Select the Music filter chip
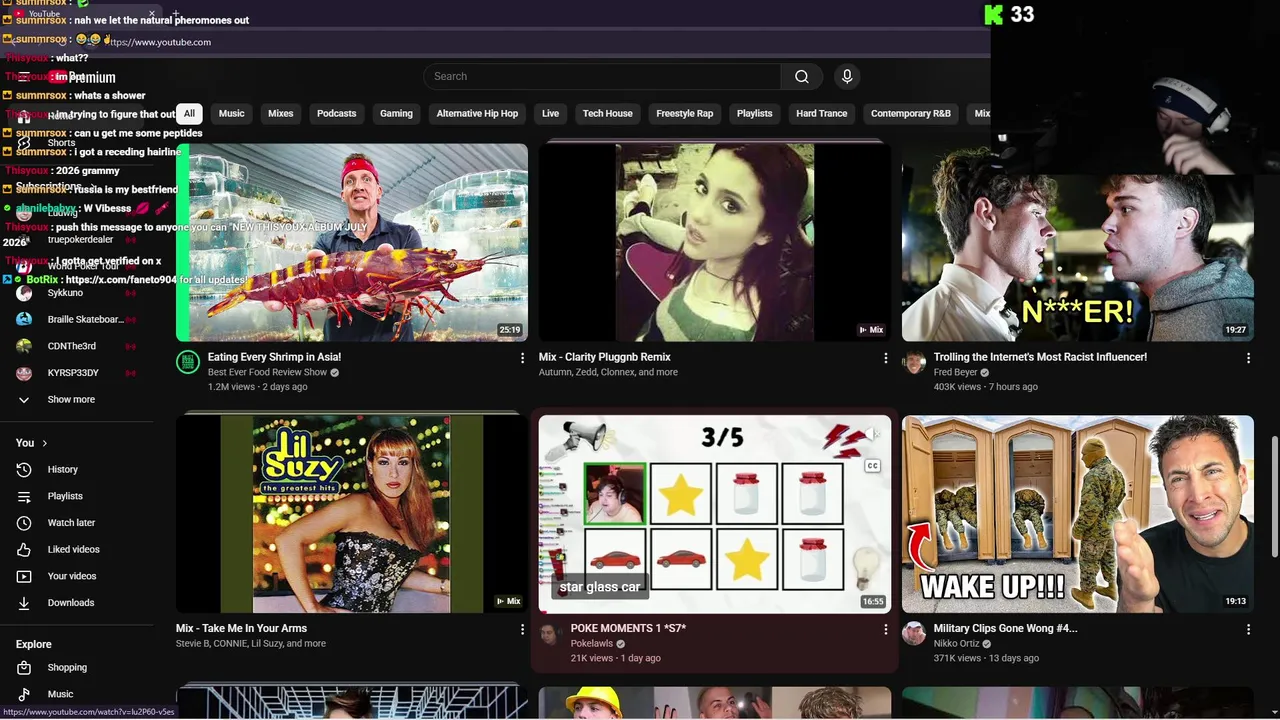The width and height of the screenshot is (1280, 720). tap(231, 113)
